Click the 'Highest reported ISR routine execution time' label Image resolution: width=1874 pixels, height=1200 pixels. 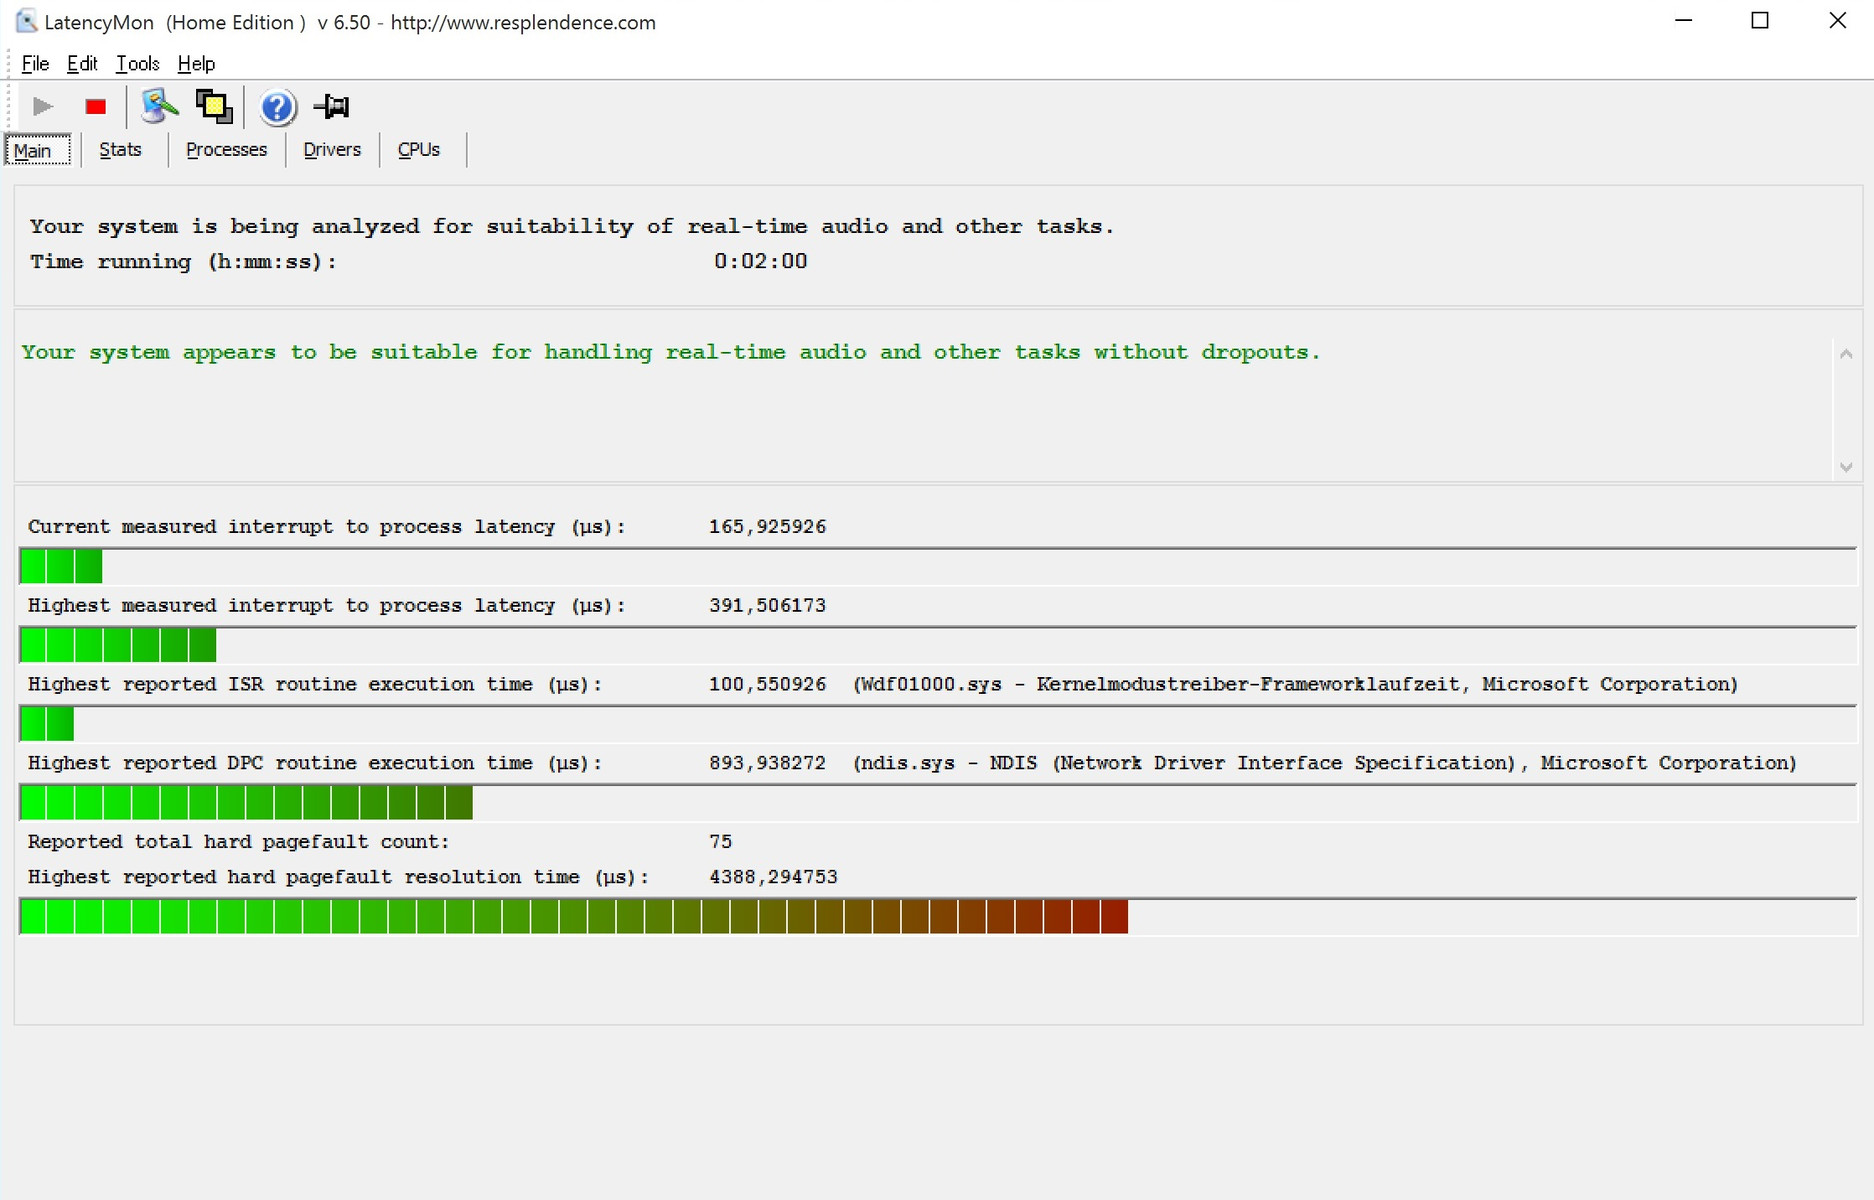pyautogui.click(x=315, y=685)
